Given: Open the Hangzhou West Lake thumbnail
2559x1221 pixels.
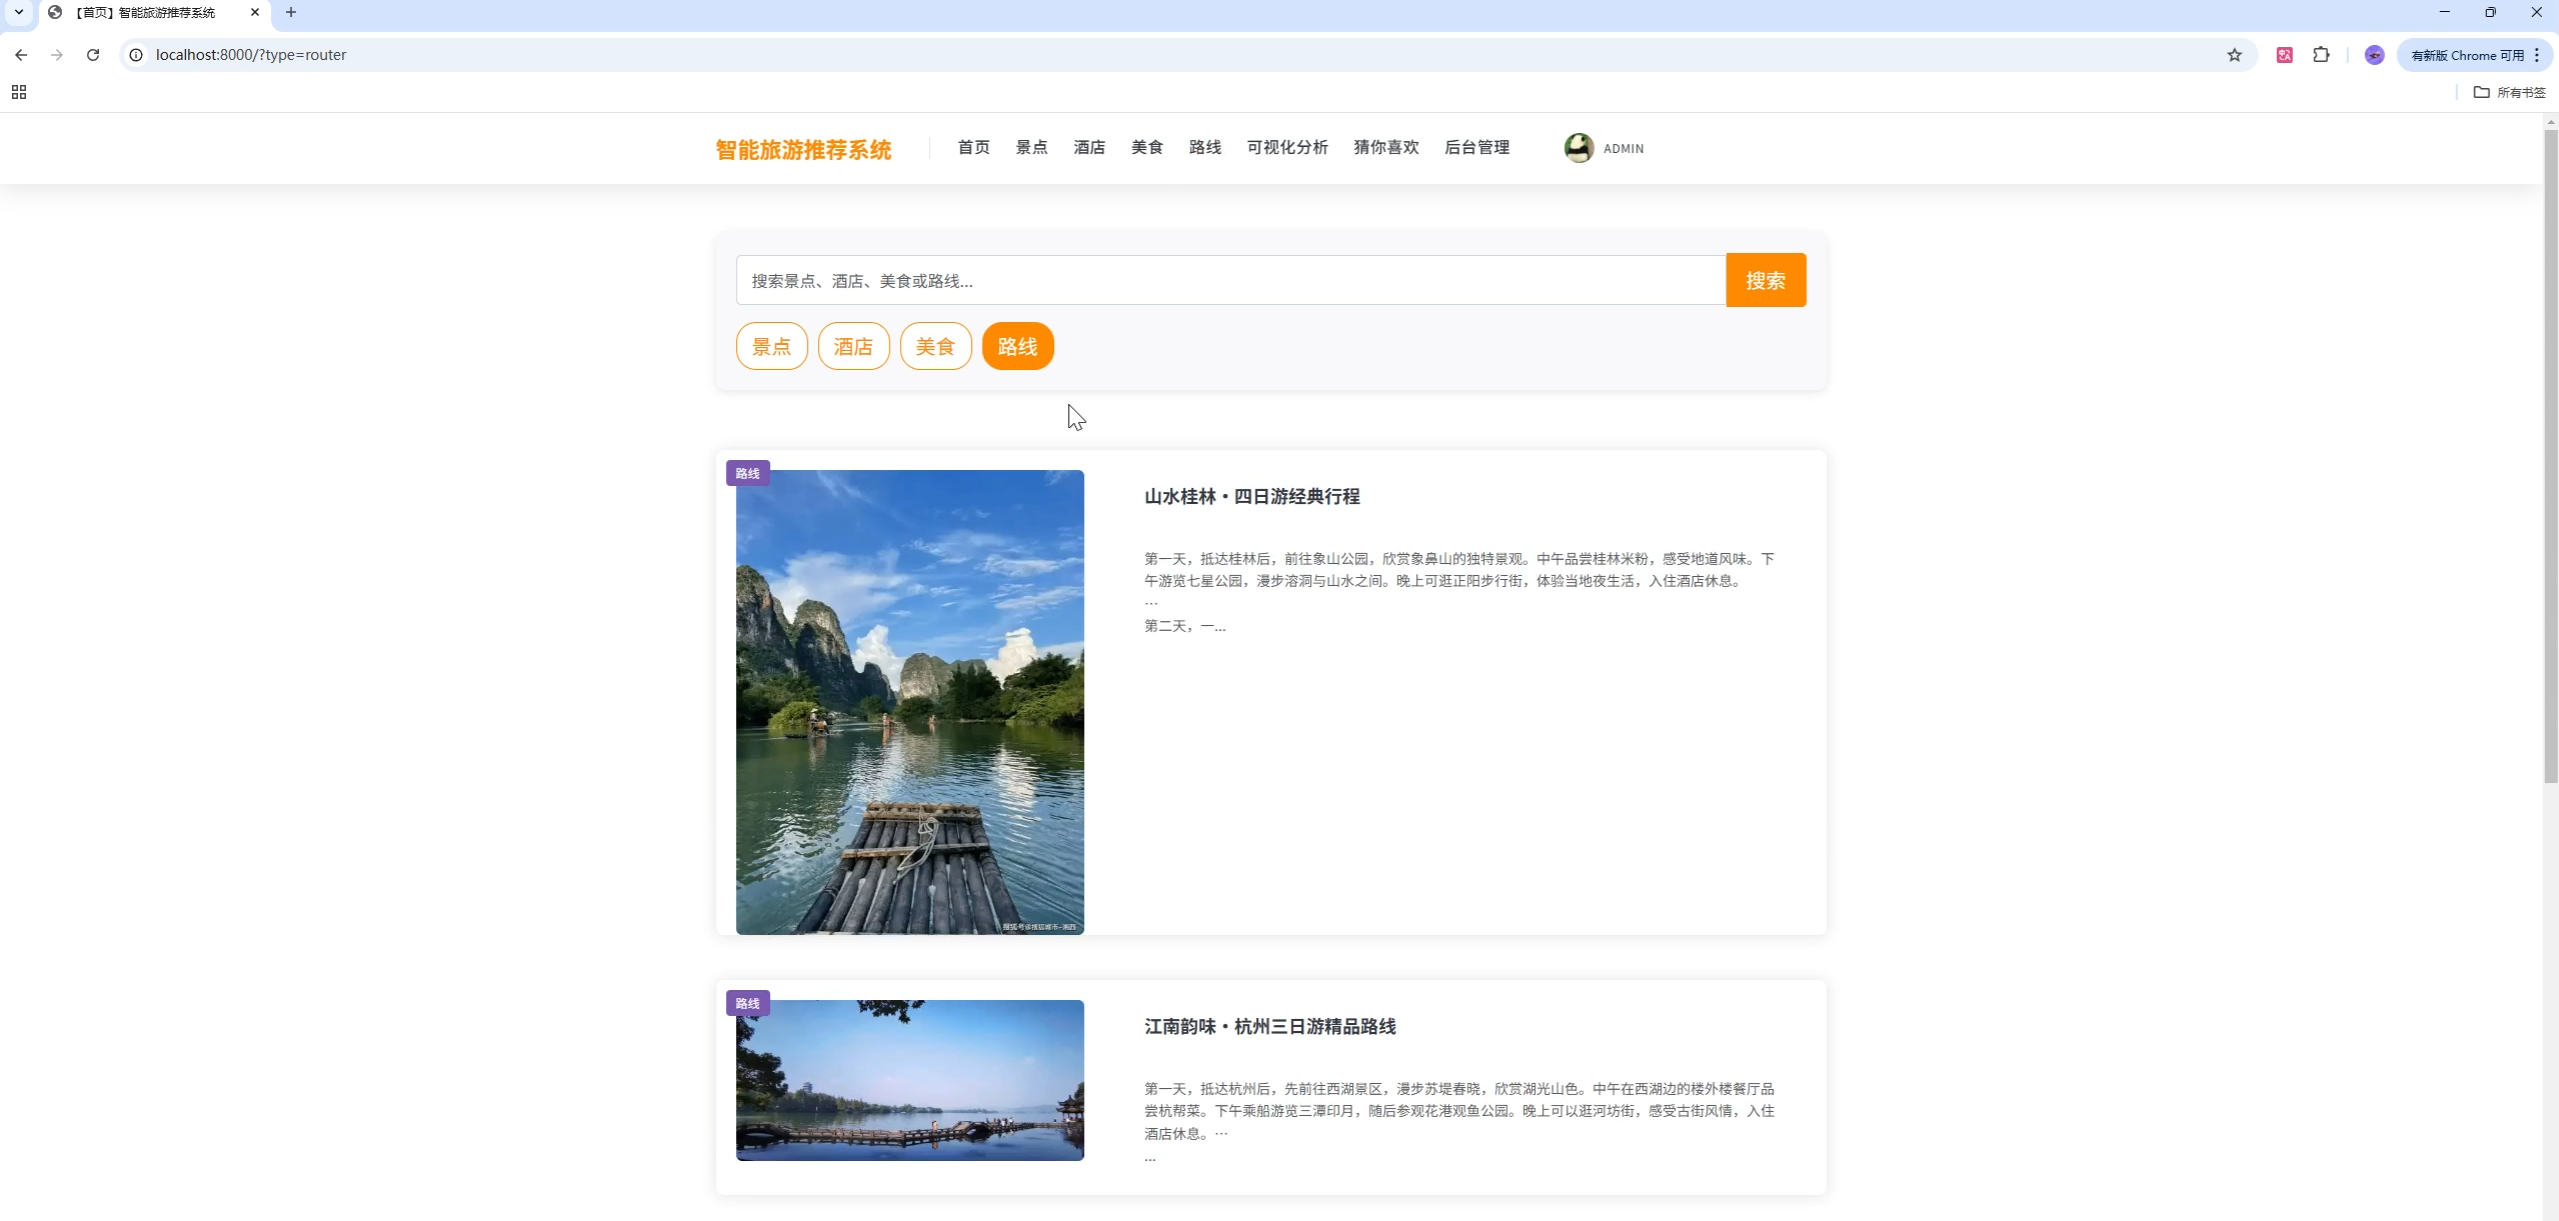Looking at the screenshot, I should click(x=910, y=1080).
